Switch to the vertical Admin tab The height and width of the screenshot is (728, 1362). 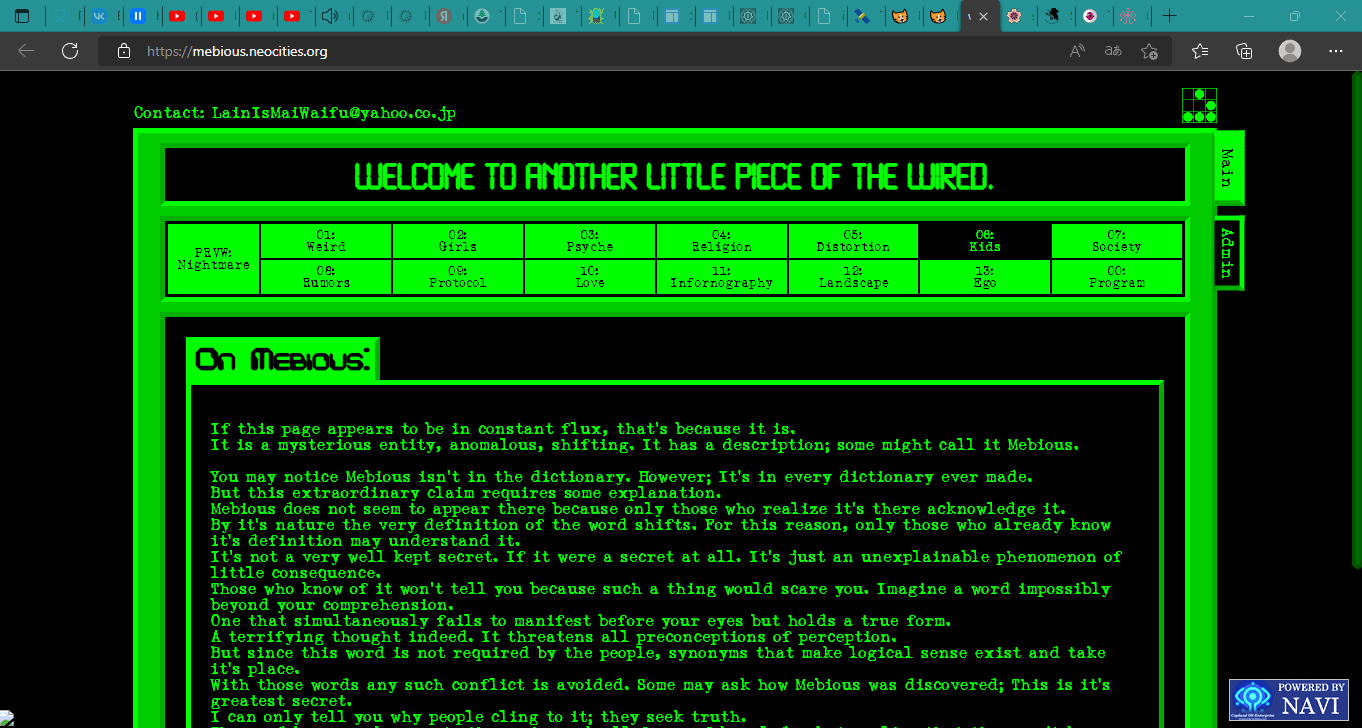1228,252
